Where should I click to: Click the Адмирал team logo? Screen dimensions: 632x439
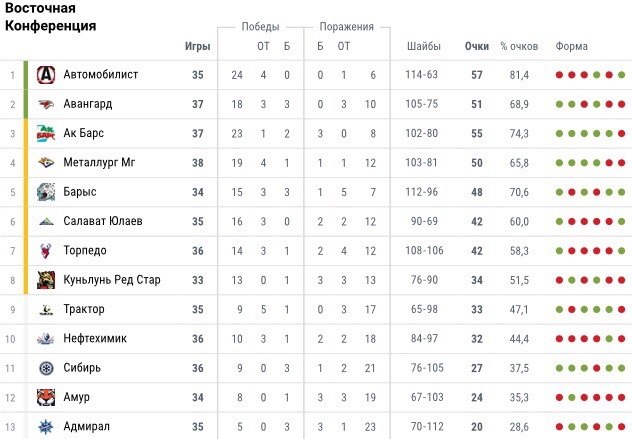pos(45,427)
